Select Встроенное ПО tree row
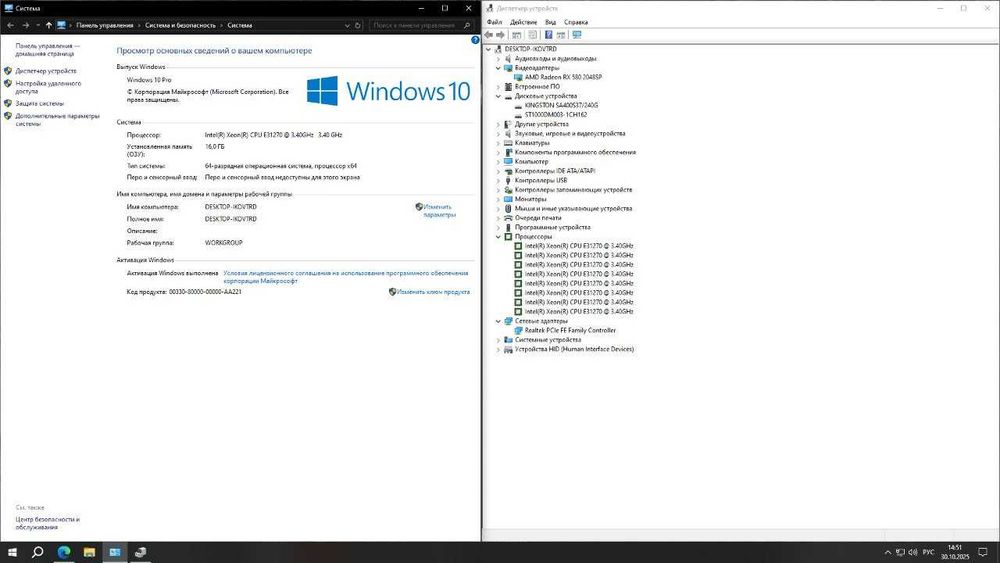 click(x=537, y=87)
